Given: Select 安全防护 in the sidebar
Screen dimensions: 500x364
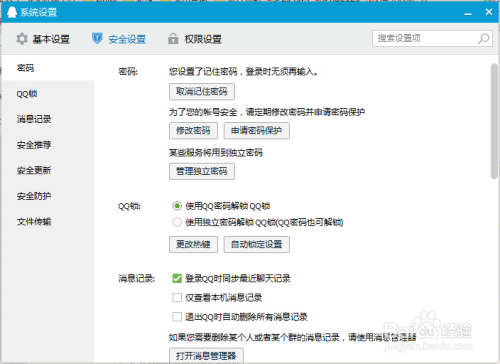Looking at the screenshot, I should click(x=48, y=196).
